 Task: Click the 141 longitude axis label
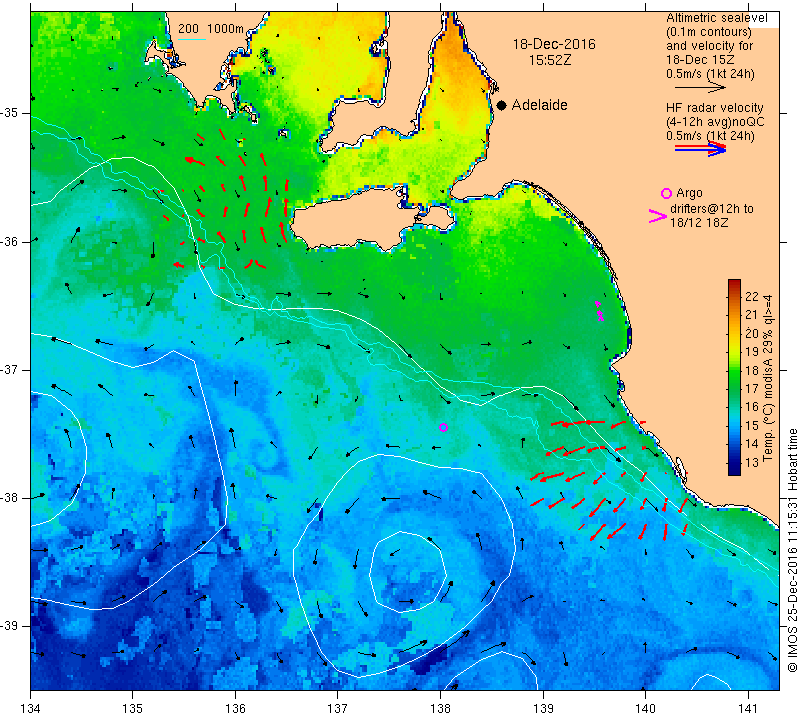point(748,709)
